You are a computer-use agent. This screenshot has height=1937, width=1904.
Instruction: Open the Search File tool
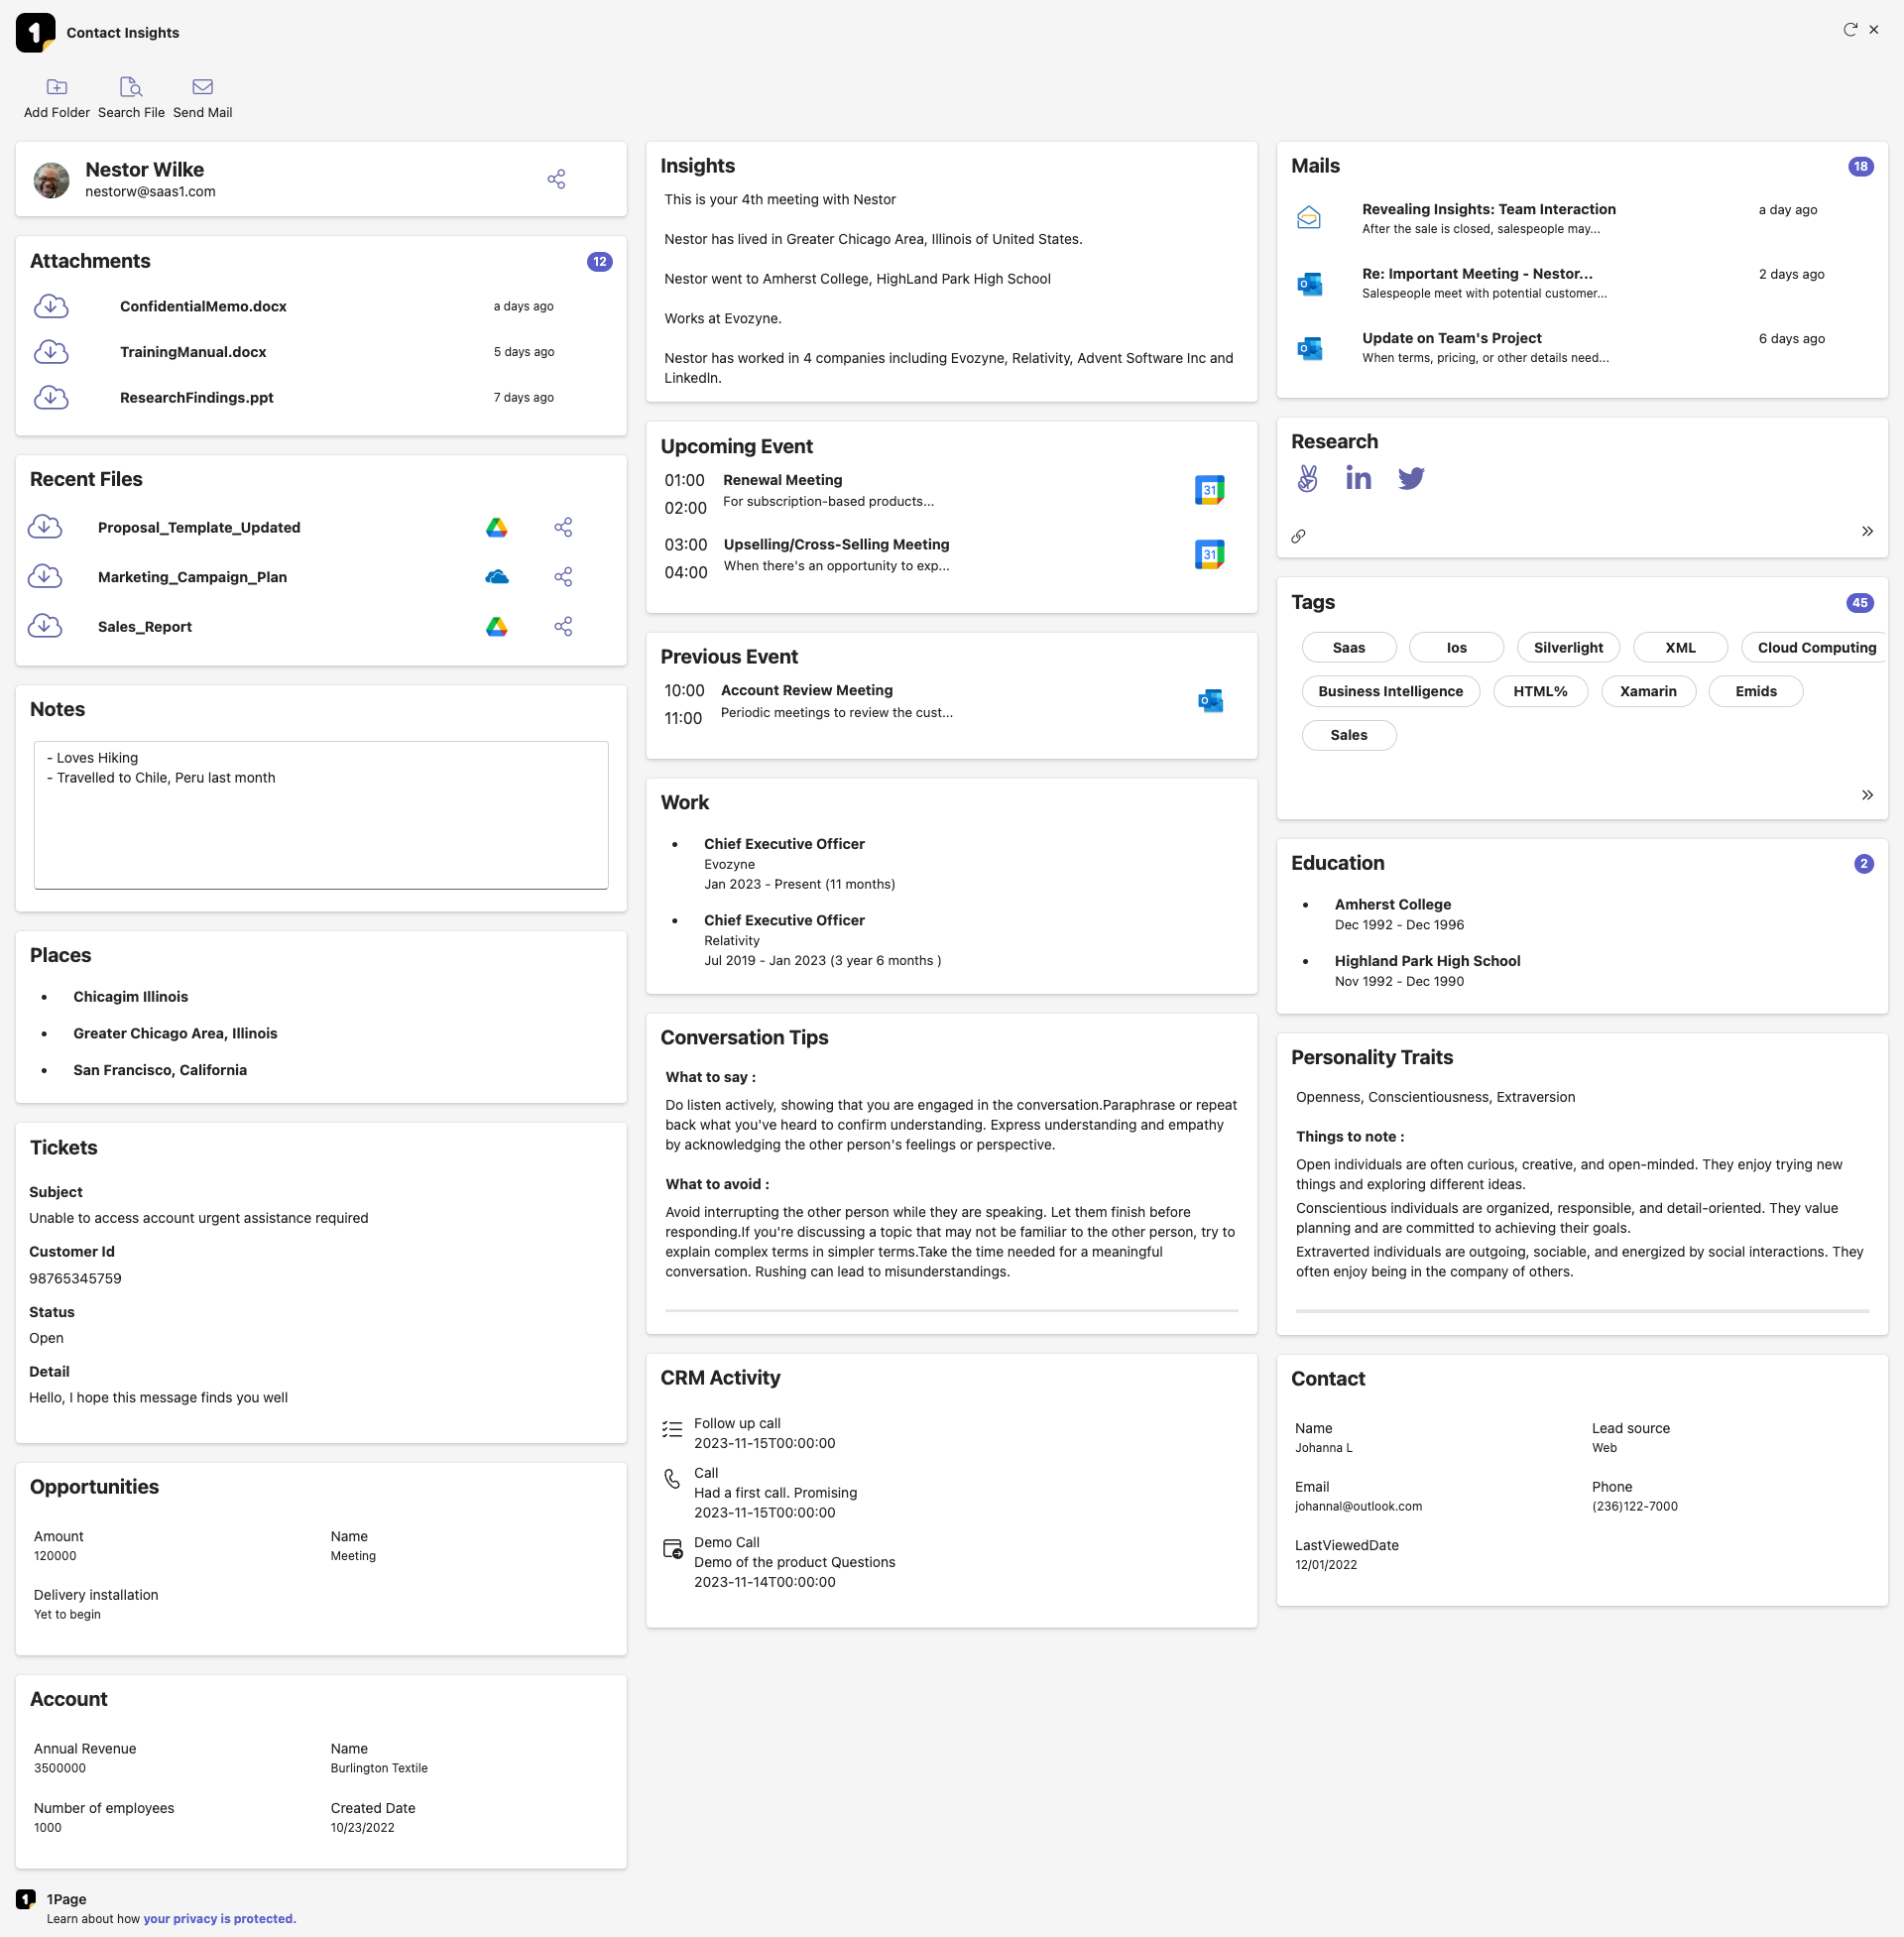(x=131, y=87)
